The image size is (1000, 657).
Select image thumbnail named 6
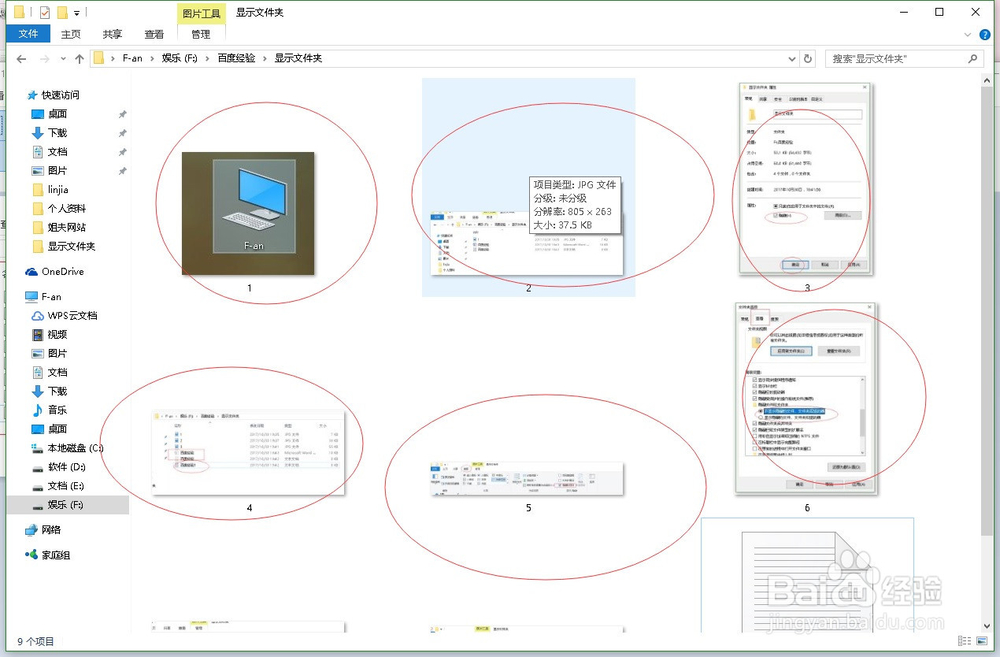(x=805, y=399)
